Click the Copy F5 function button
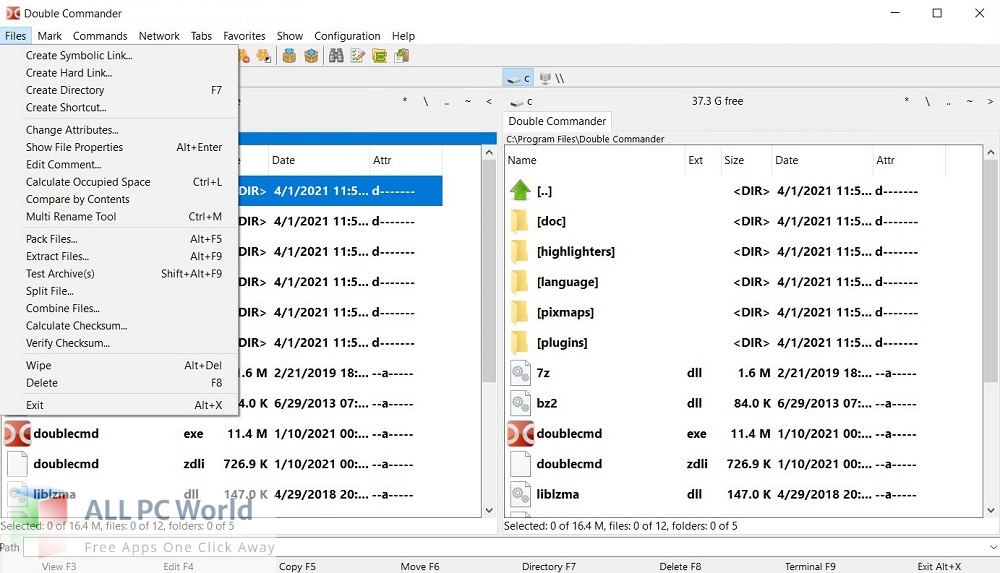Viewport: 1000px width, 573px height. (297, 567)
